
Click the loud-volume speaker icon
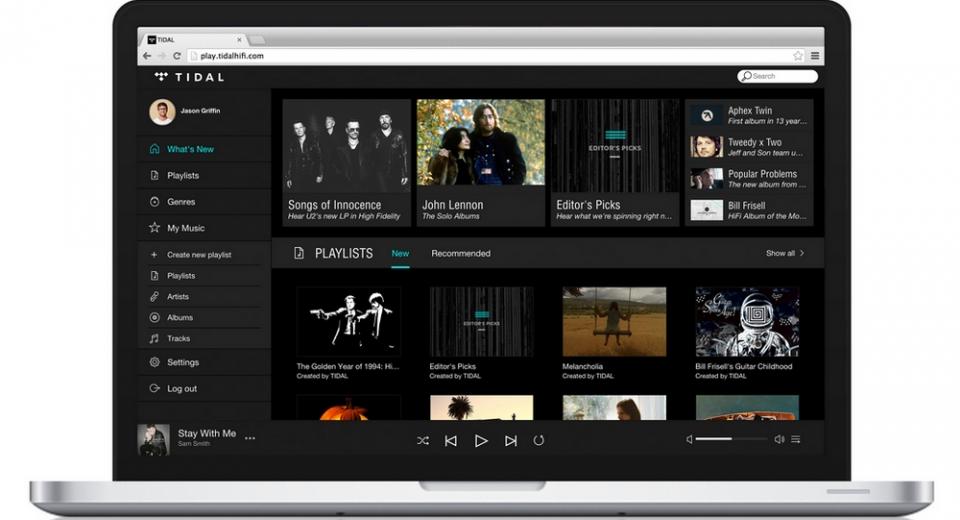click(779, 439)
